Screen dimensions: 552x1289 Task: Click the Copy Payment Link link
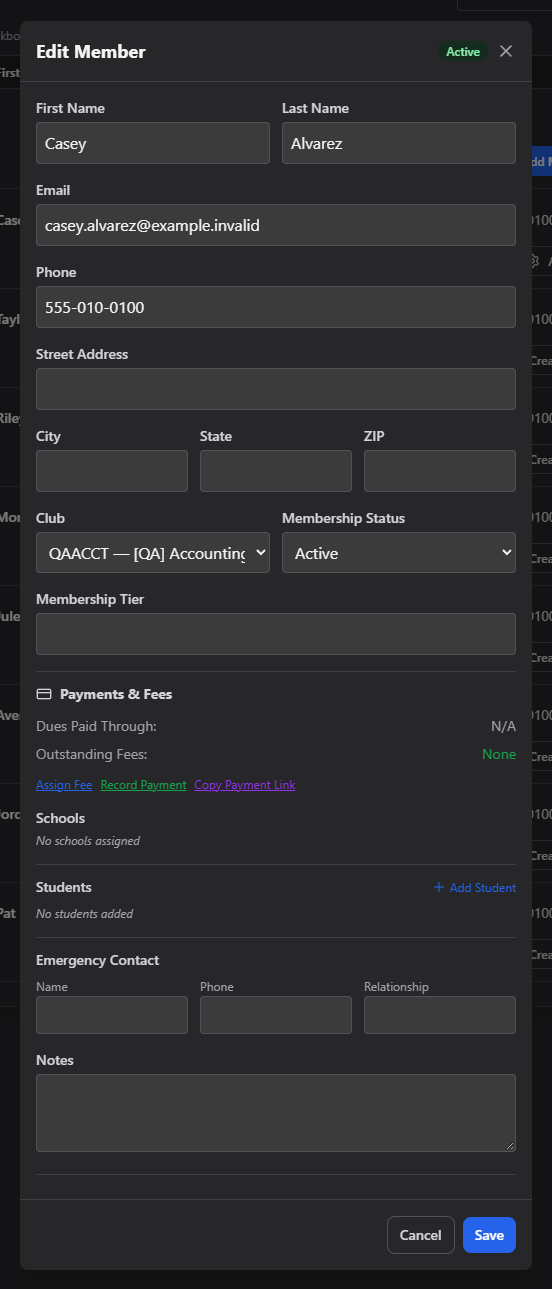pyautogui.click(x=245, y=785)
